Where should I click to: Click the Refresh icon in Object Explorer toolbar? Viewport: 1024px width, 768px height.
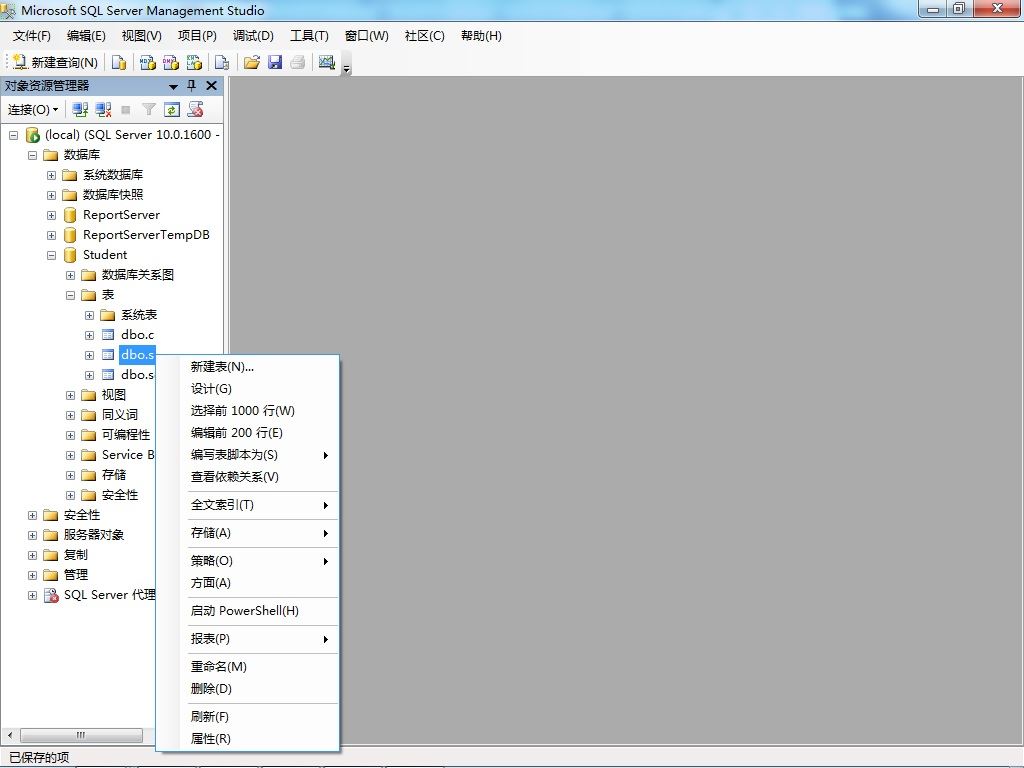point(172,110)
